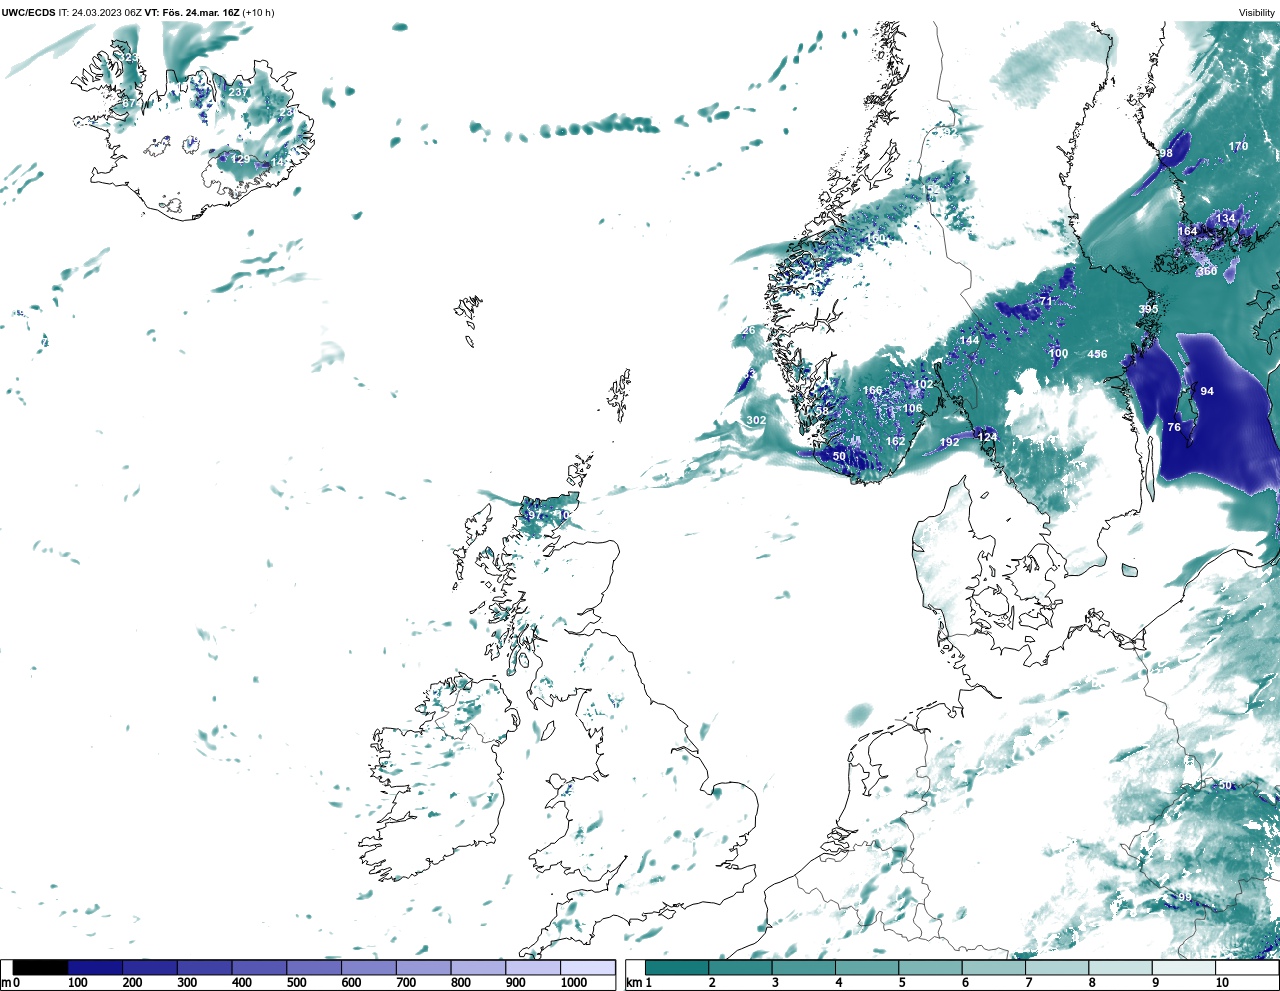Click the '10' label on the kilometer legend
This screenshot has height=991, width=1280.
click(x=1222, y=983)
